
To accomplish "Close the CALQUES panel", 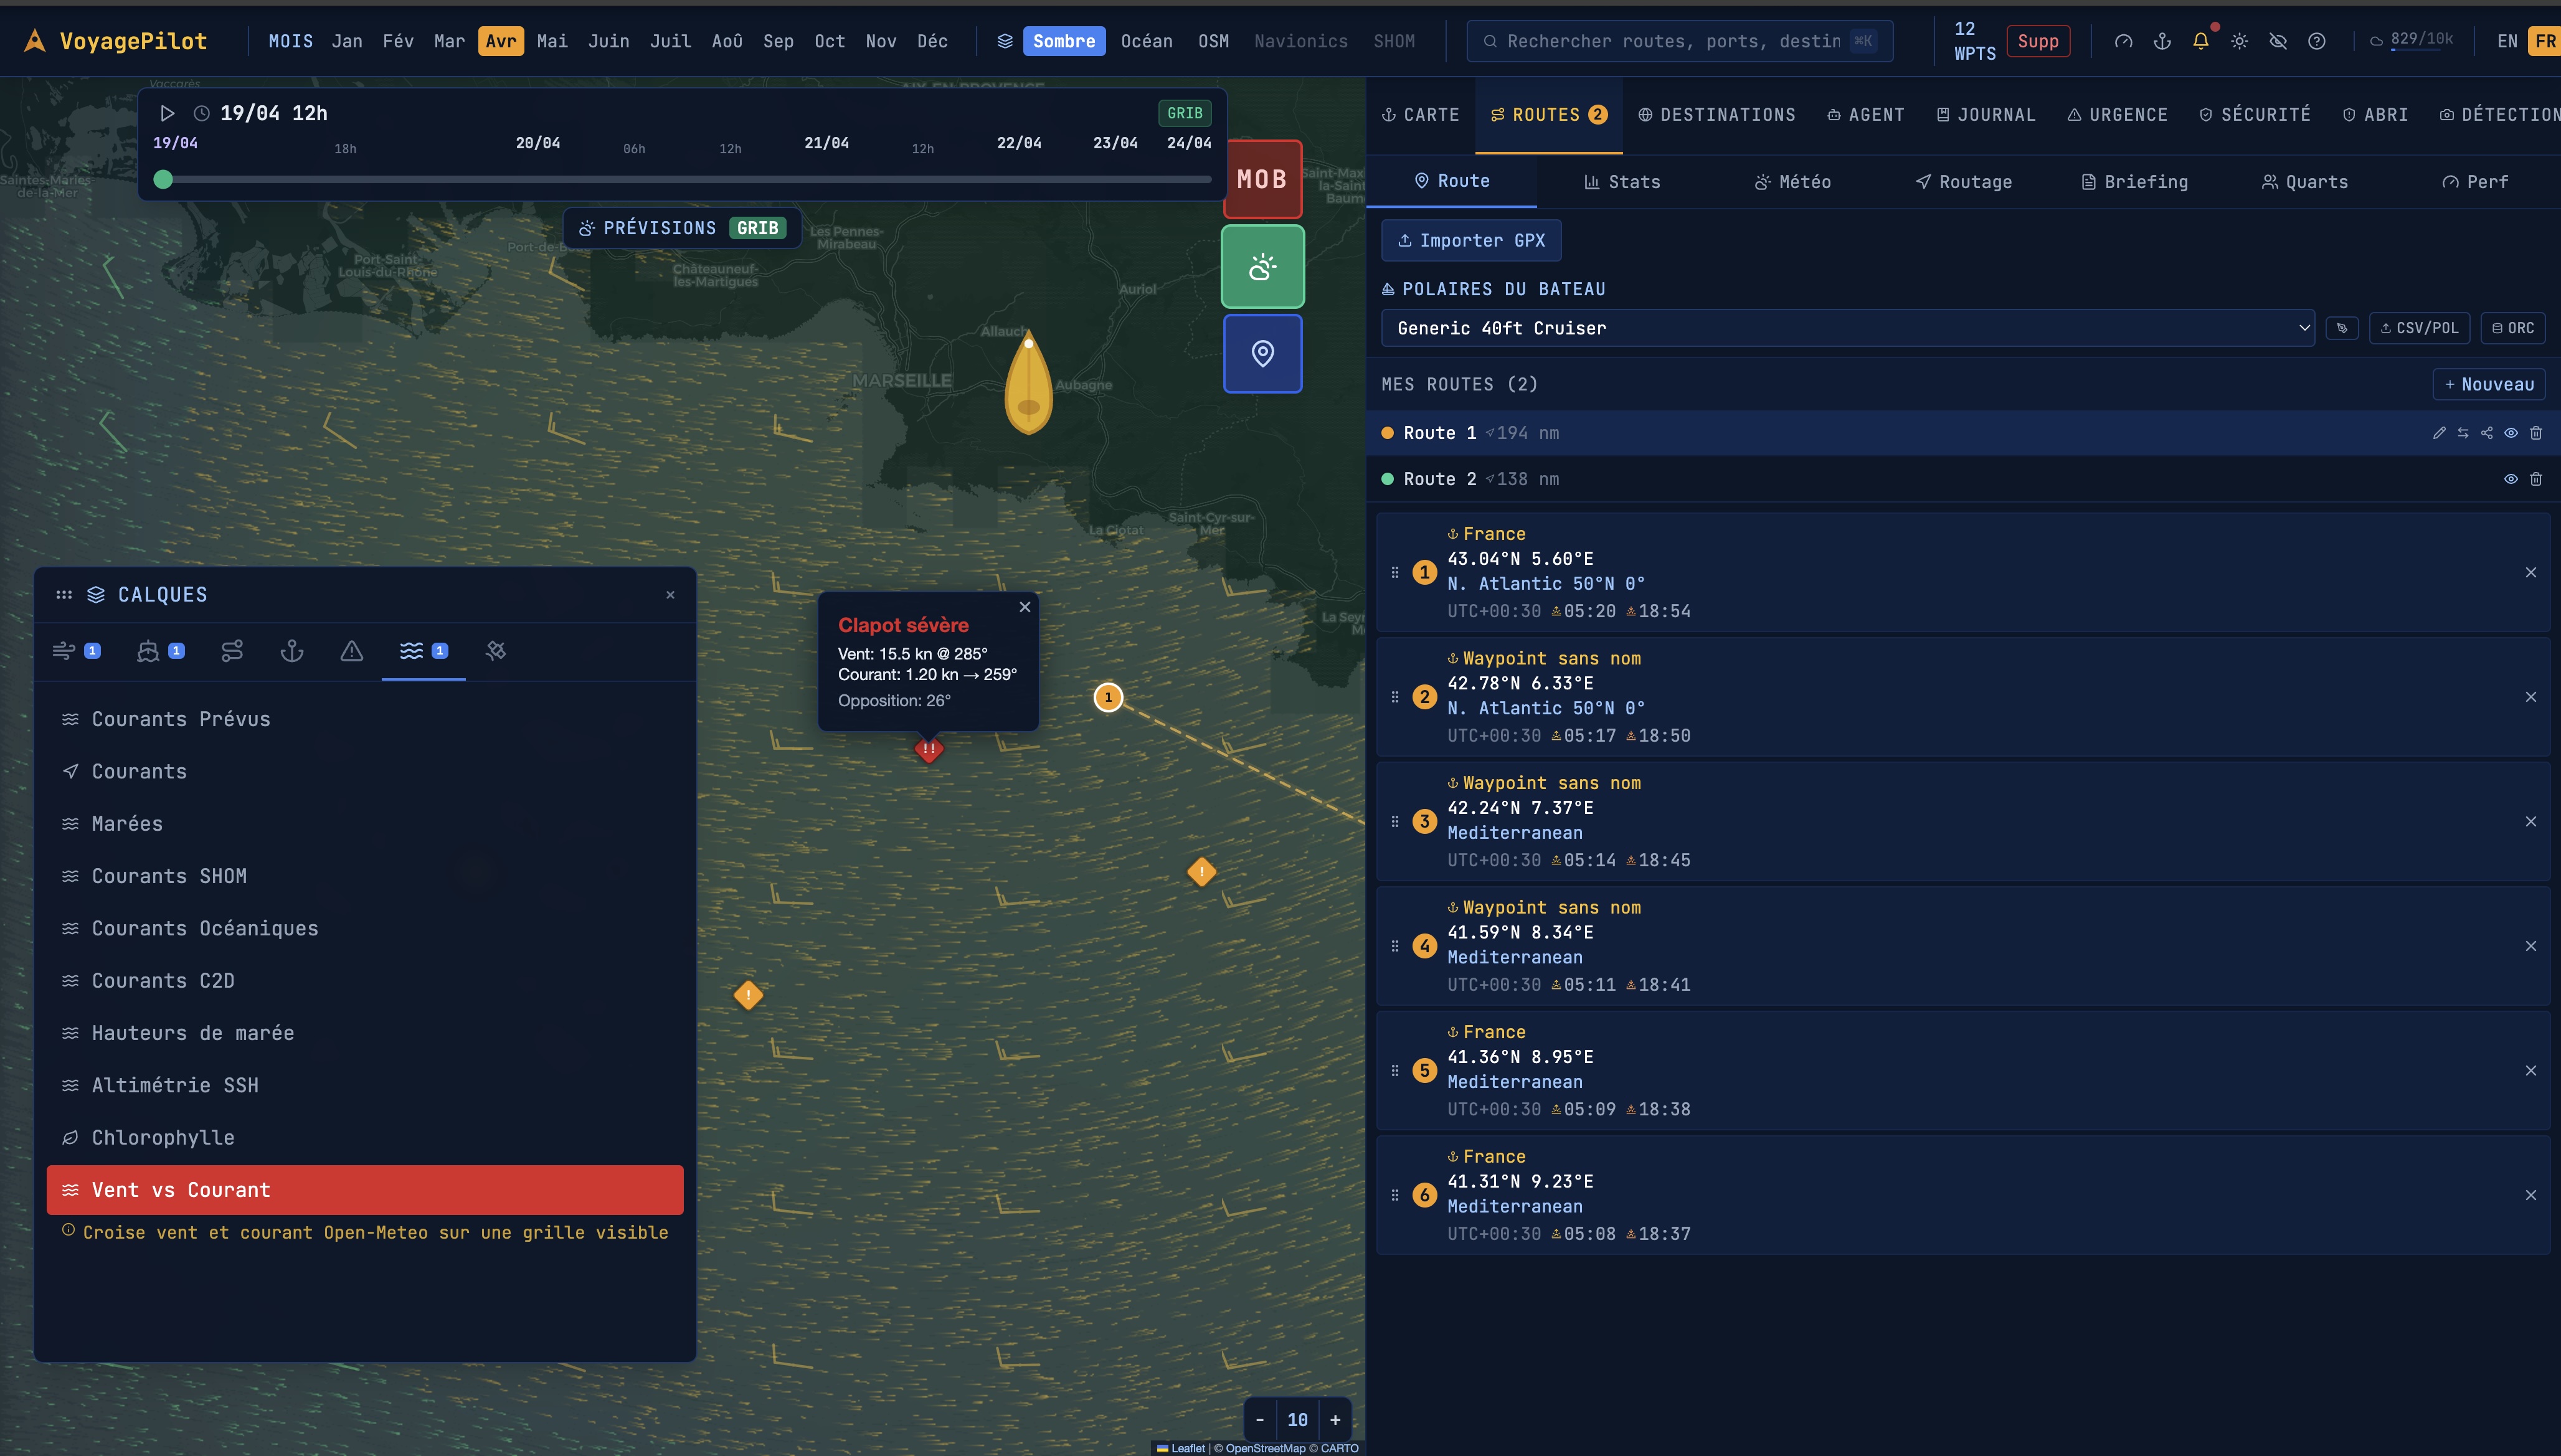I will (670, 595).
